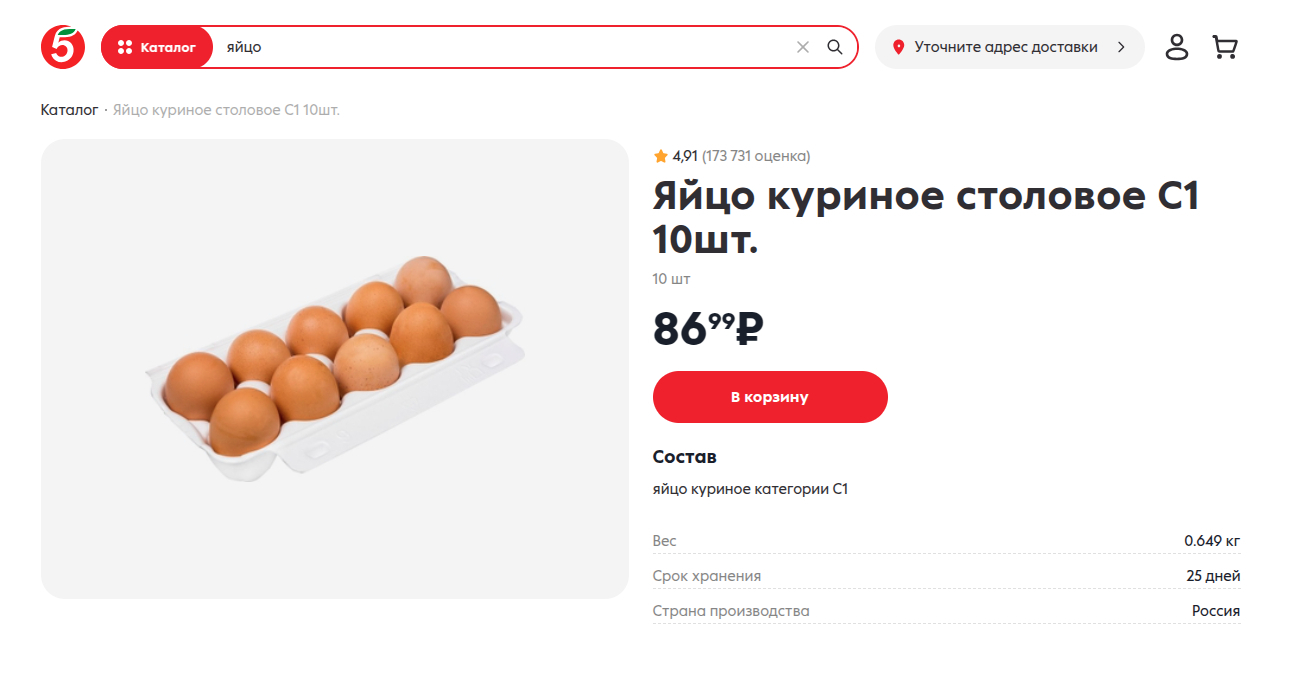
Task: Click the Pyaterochka logo
Action: coord(63,47)
